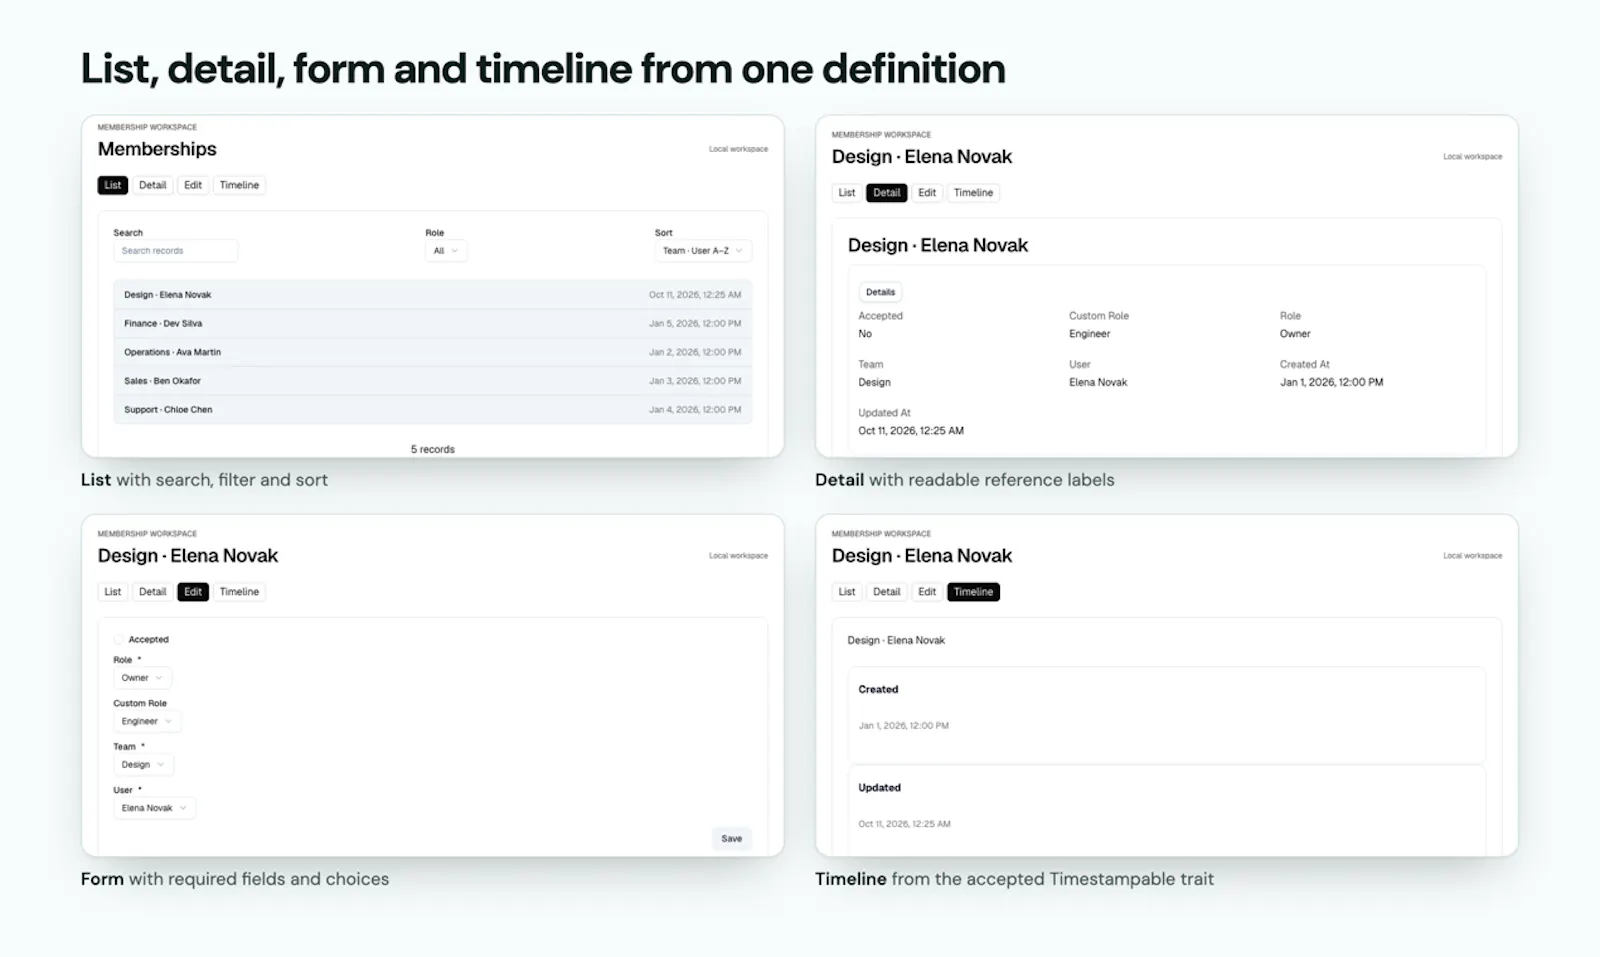Click the active Detail tab in detail panel
Screen dimensions: 1600x957
point(886,193)
